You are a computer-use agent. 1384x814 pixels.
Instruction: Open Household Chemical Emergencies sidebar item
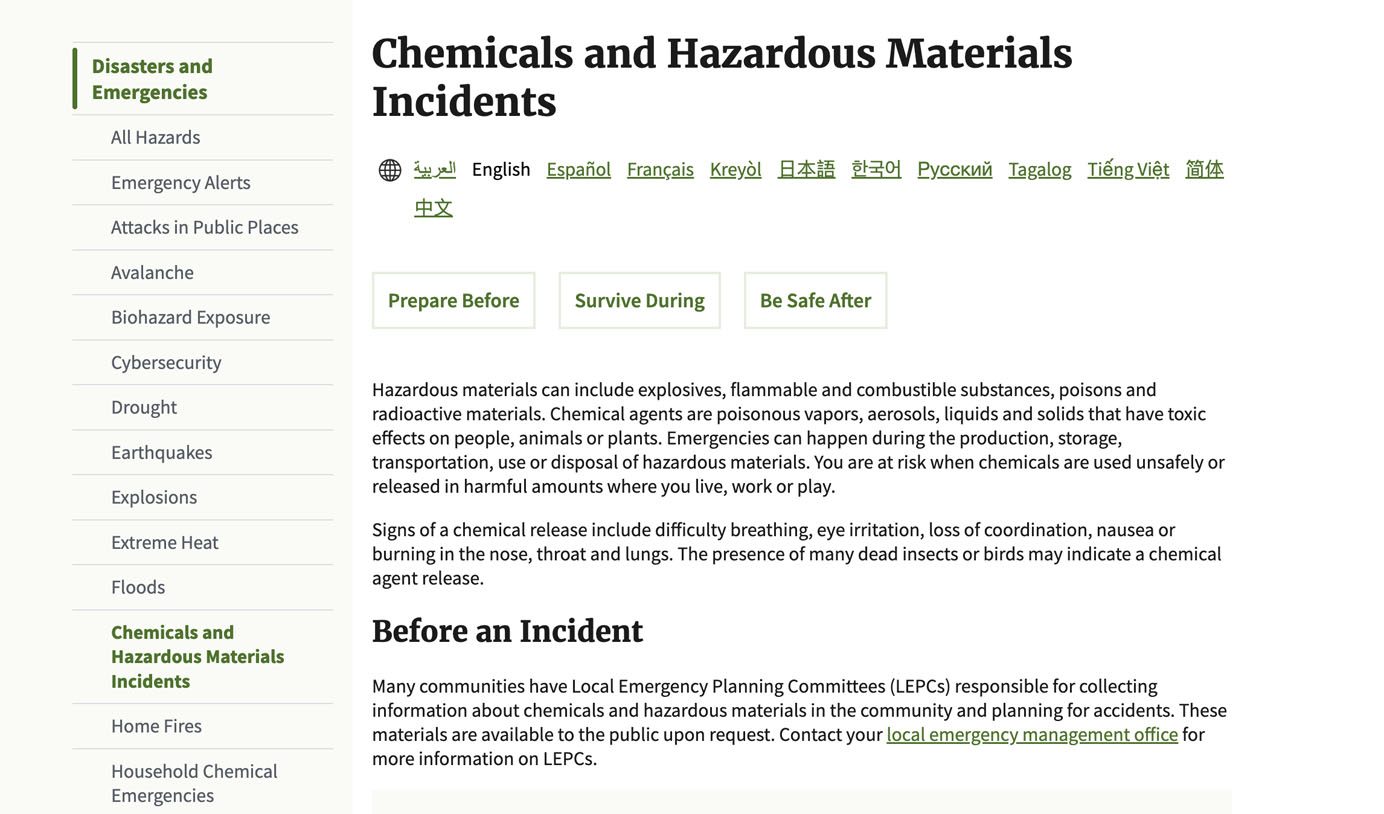[194, 783]
